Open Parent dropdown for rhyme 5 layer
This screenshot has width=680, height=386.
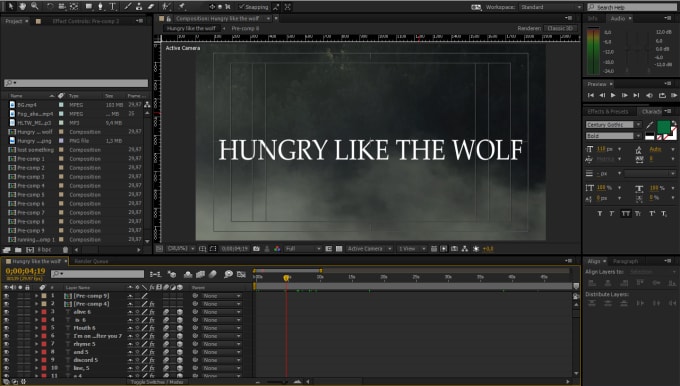pos(221,344)
